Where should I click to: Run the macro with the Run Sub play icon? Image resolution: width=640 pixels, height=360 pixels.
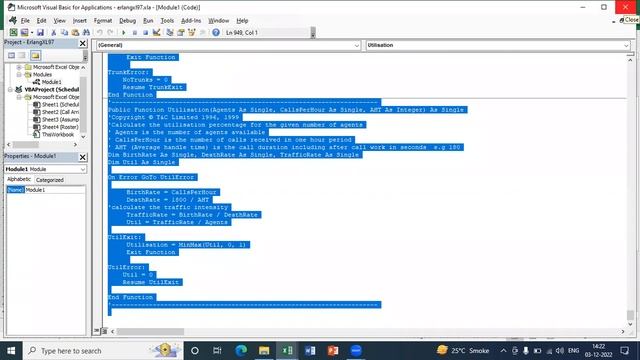[124, 33]
